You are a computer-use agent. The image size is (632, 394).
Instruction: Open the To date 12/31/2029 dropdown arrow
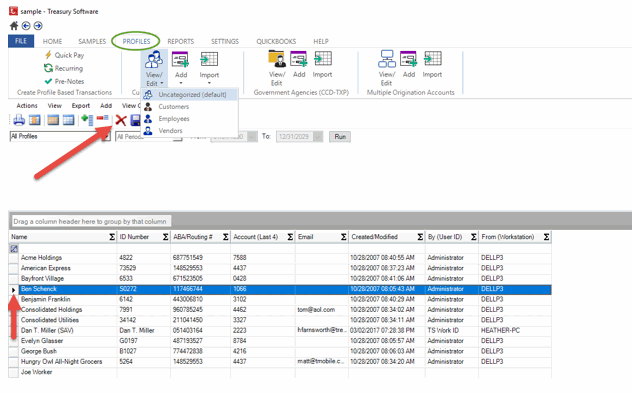pos(318,137)
